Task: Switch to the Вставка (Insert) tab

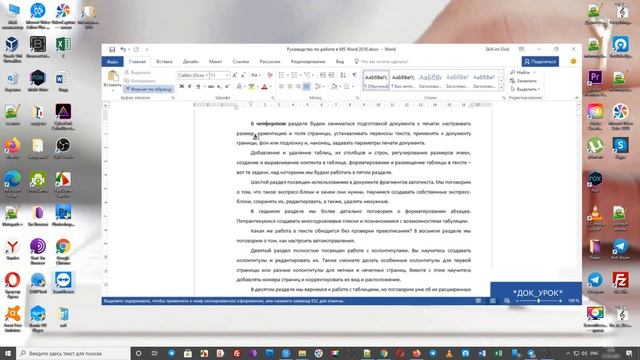Action: (x=164, y=62)
